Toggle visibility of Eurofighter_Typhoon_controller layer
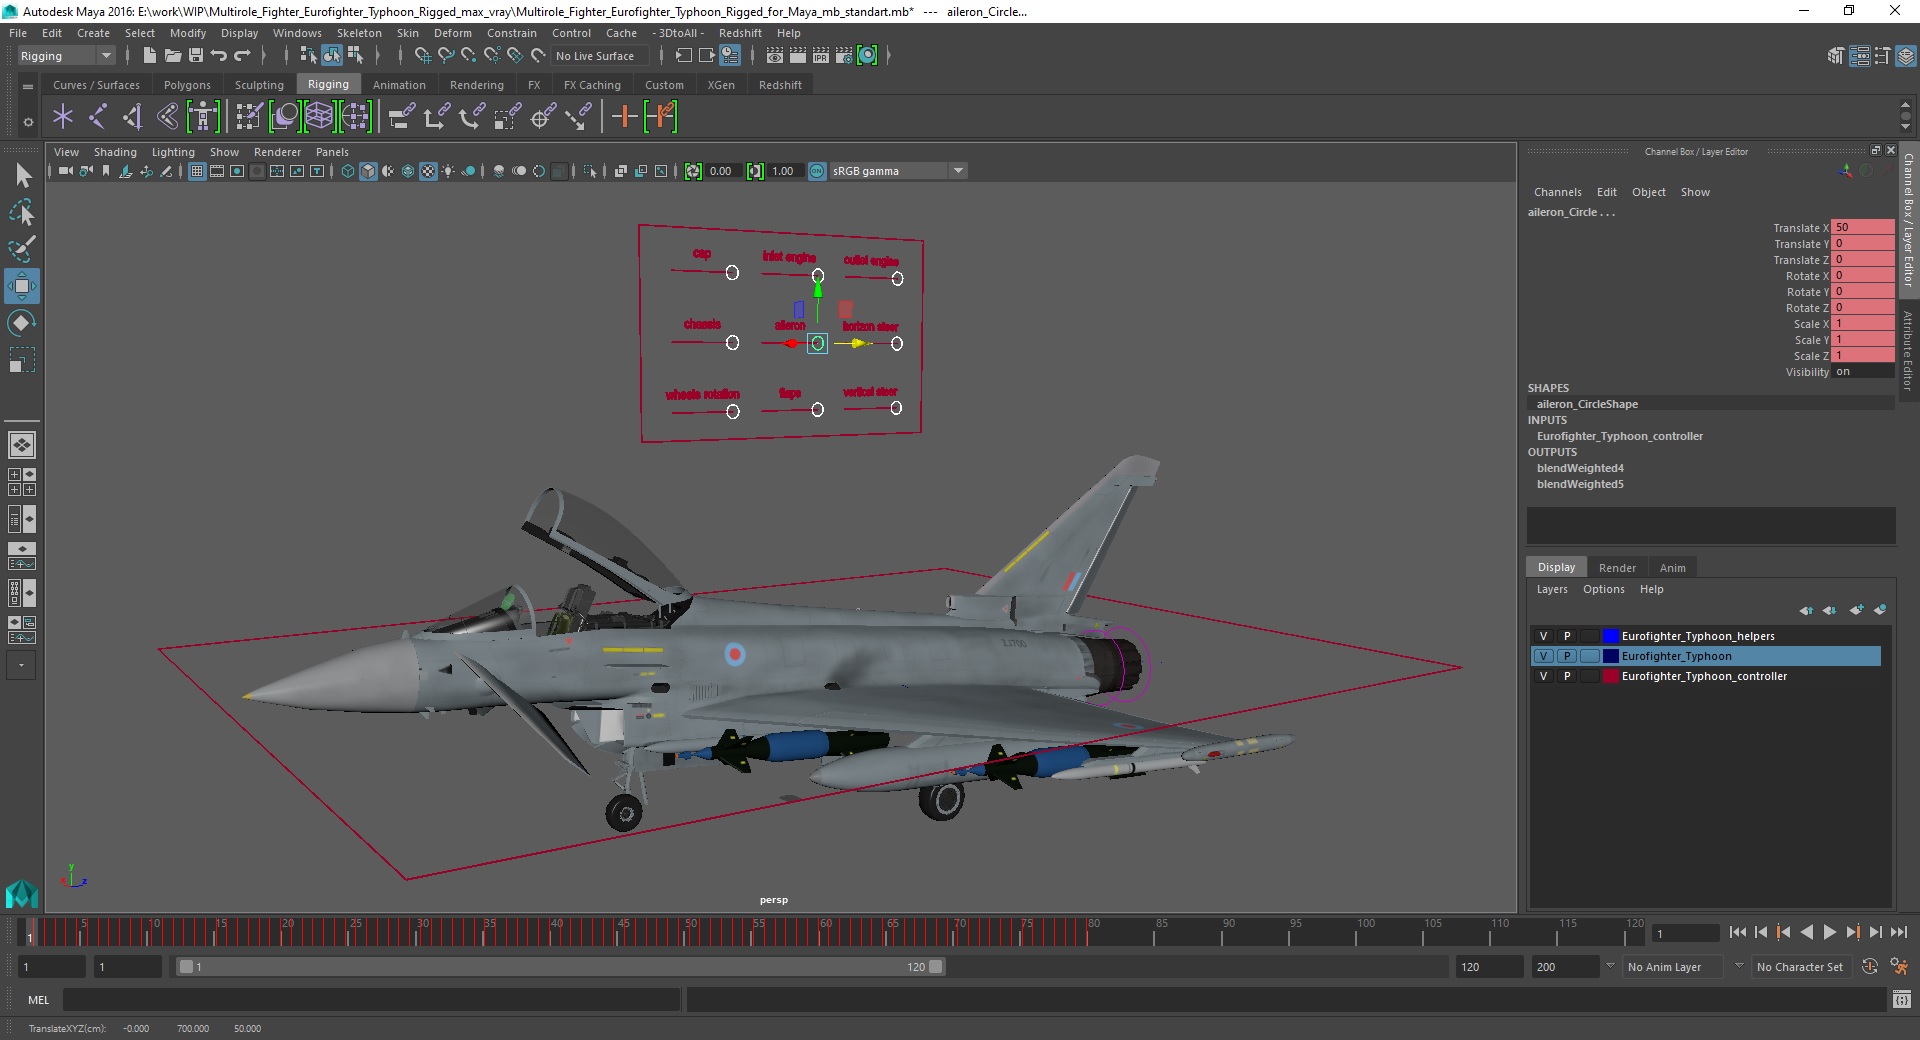The image size is (1920, 1040). coord(1543,676)
